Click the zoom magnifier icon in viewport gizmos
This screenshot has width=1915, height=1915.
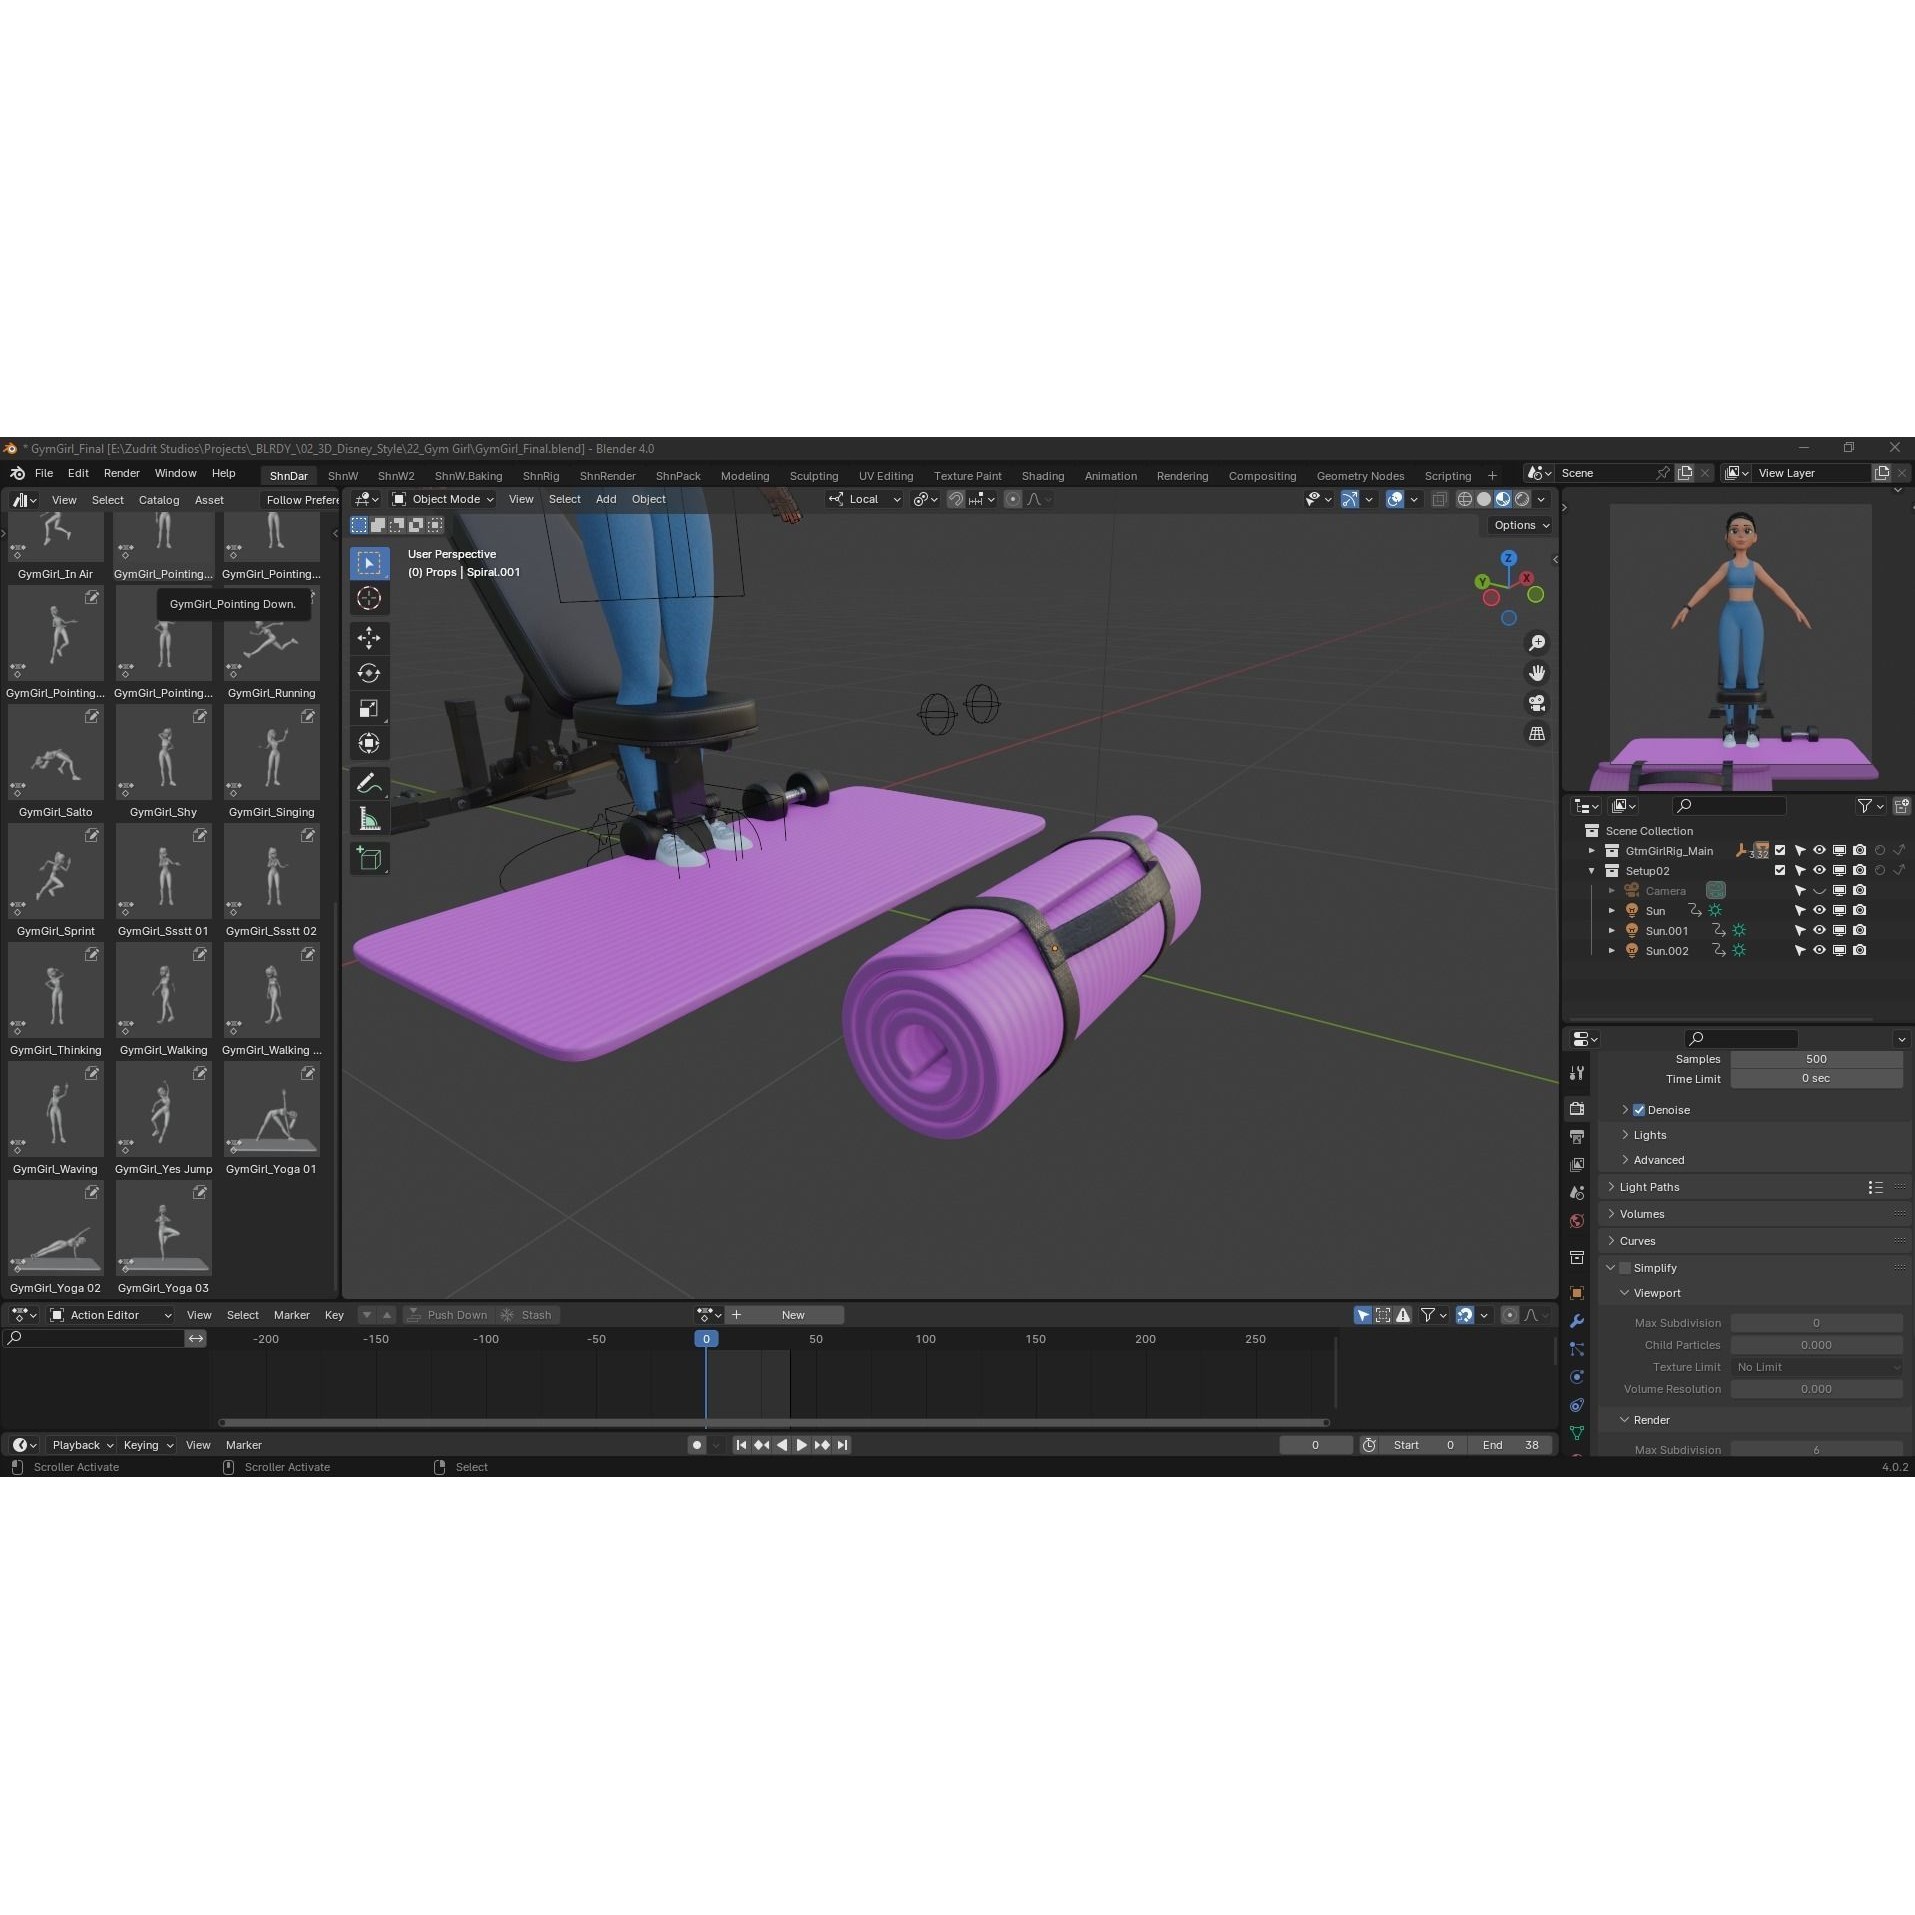pos(1537,643)
